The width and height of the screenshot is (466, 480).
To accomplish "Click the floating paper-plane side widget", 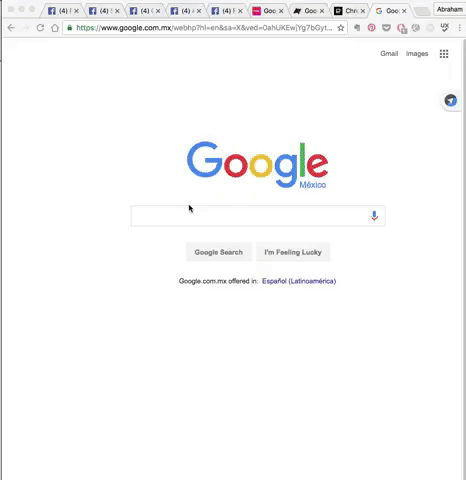I will pyautogui.click(x=451, y=100).
